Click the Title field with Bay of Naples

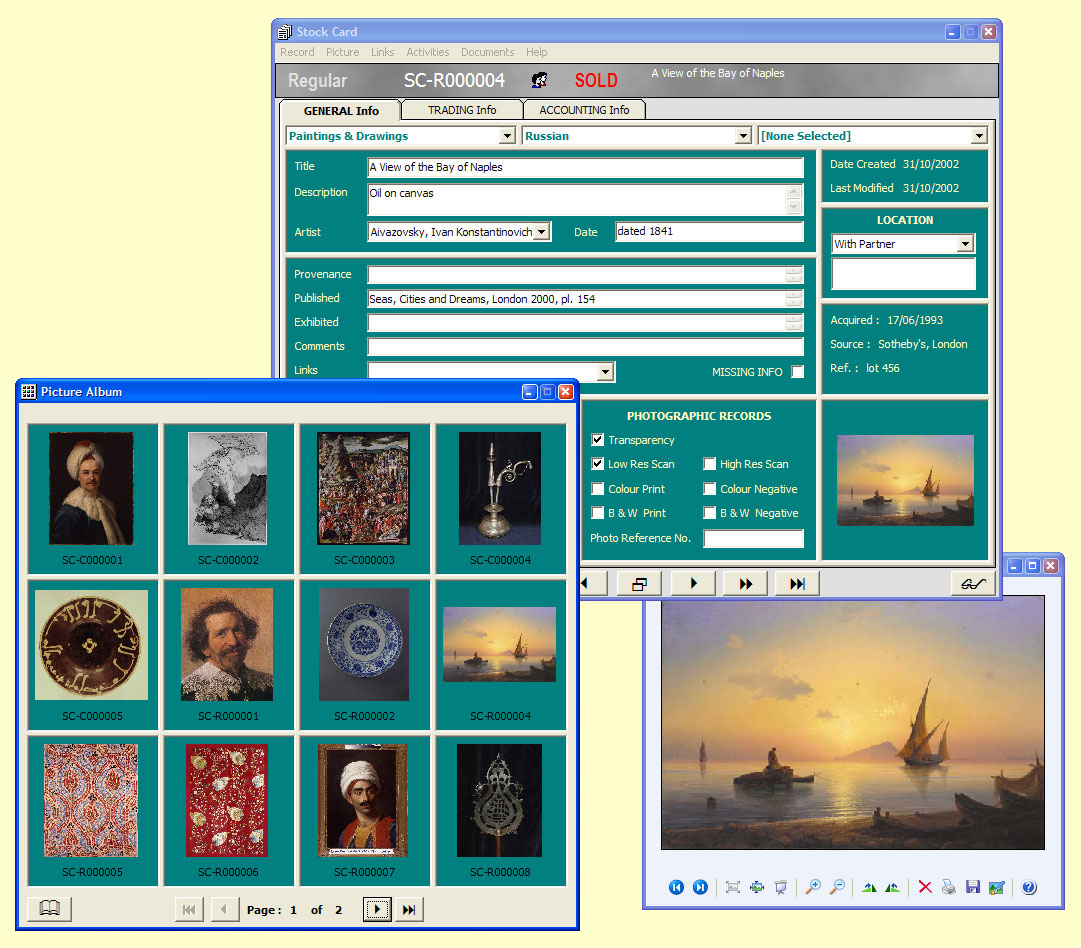tap(585, 167)
